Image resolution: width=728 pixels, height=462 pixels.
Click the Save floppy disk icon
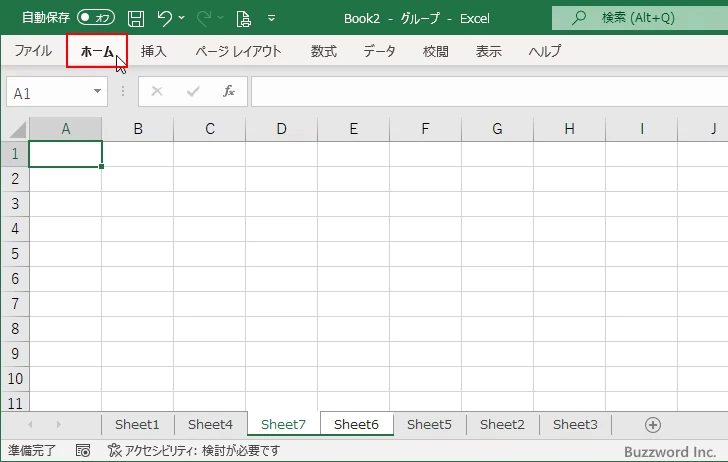[136, 19]
